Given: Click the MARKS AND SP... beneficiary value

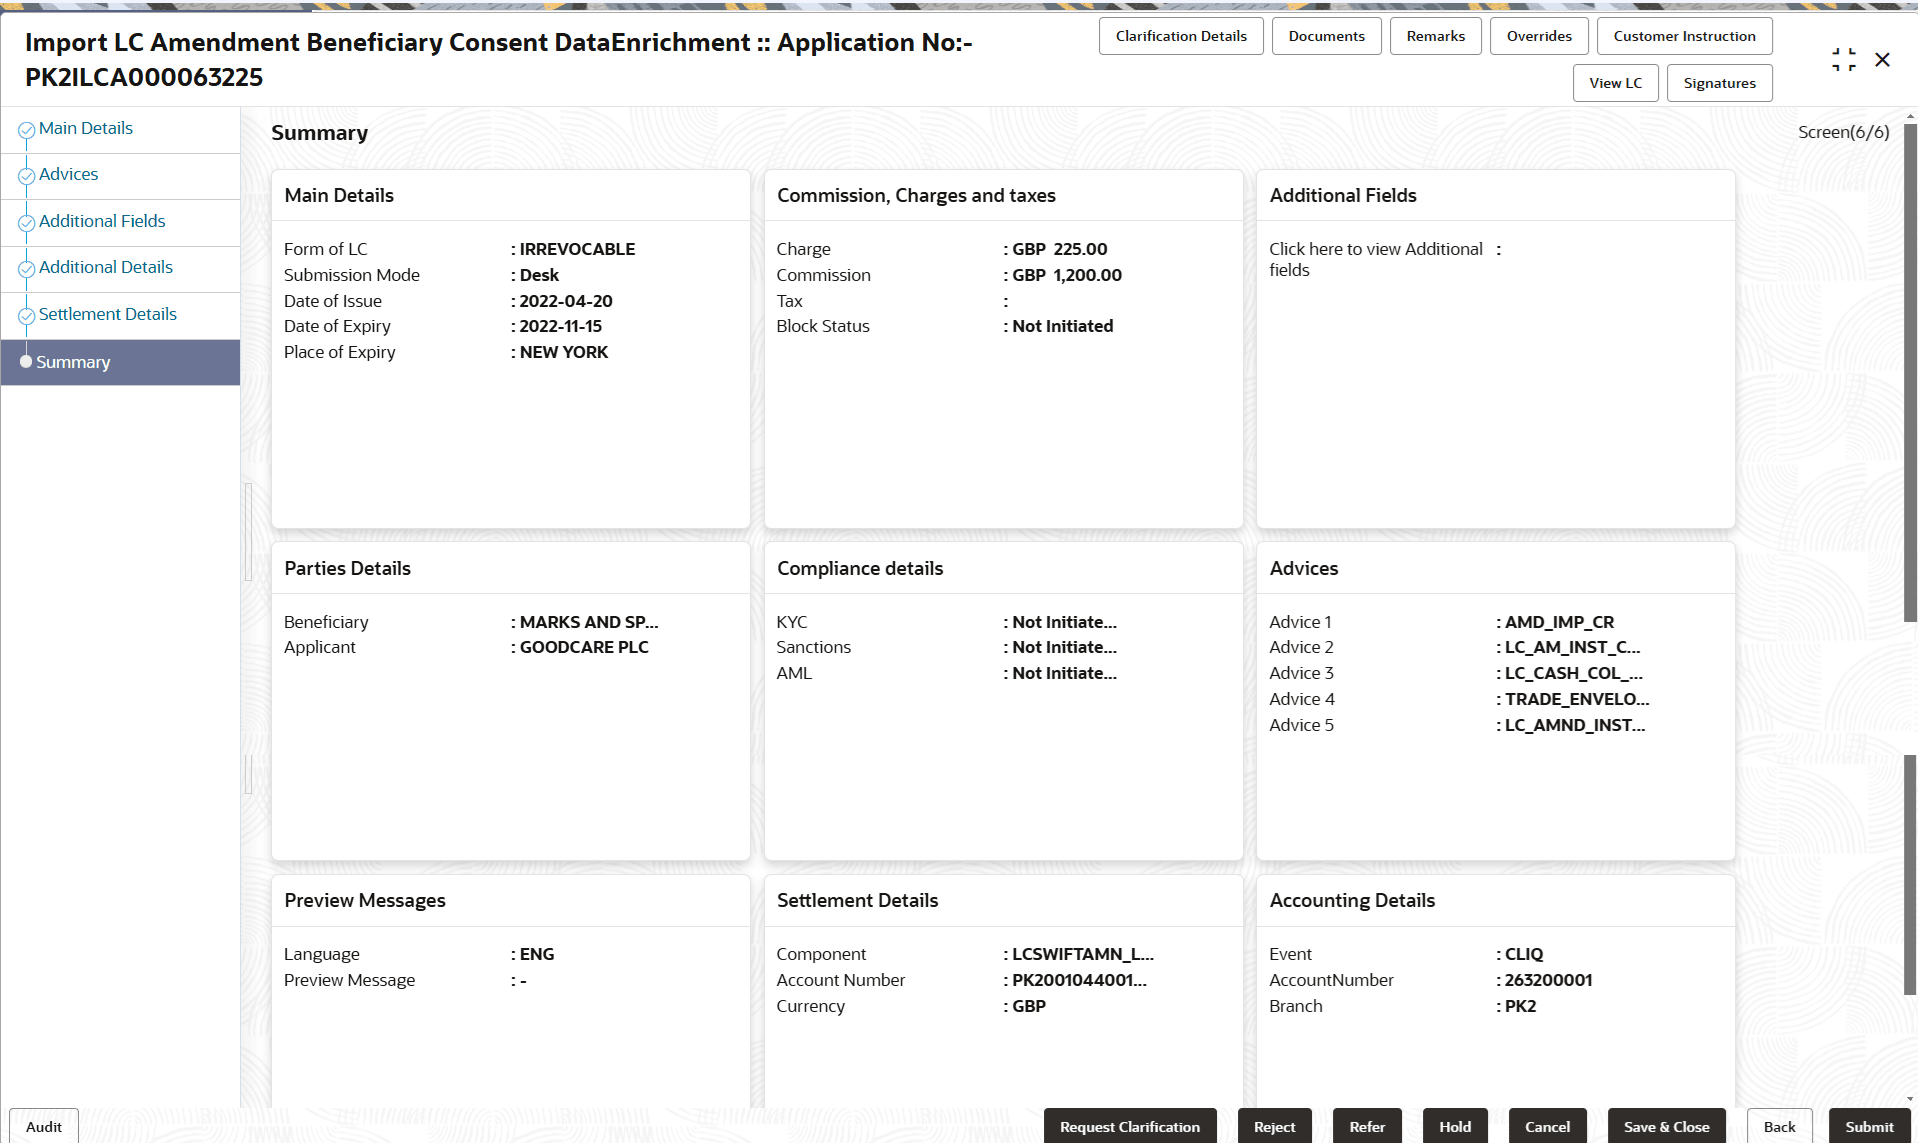Looking at the screenshot, I should (589, 622).
